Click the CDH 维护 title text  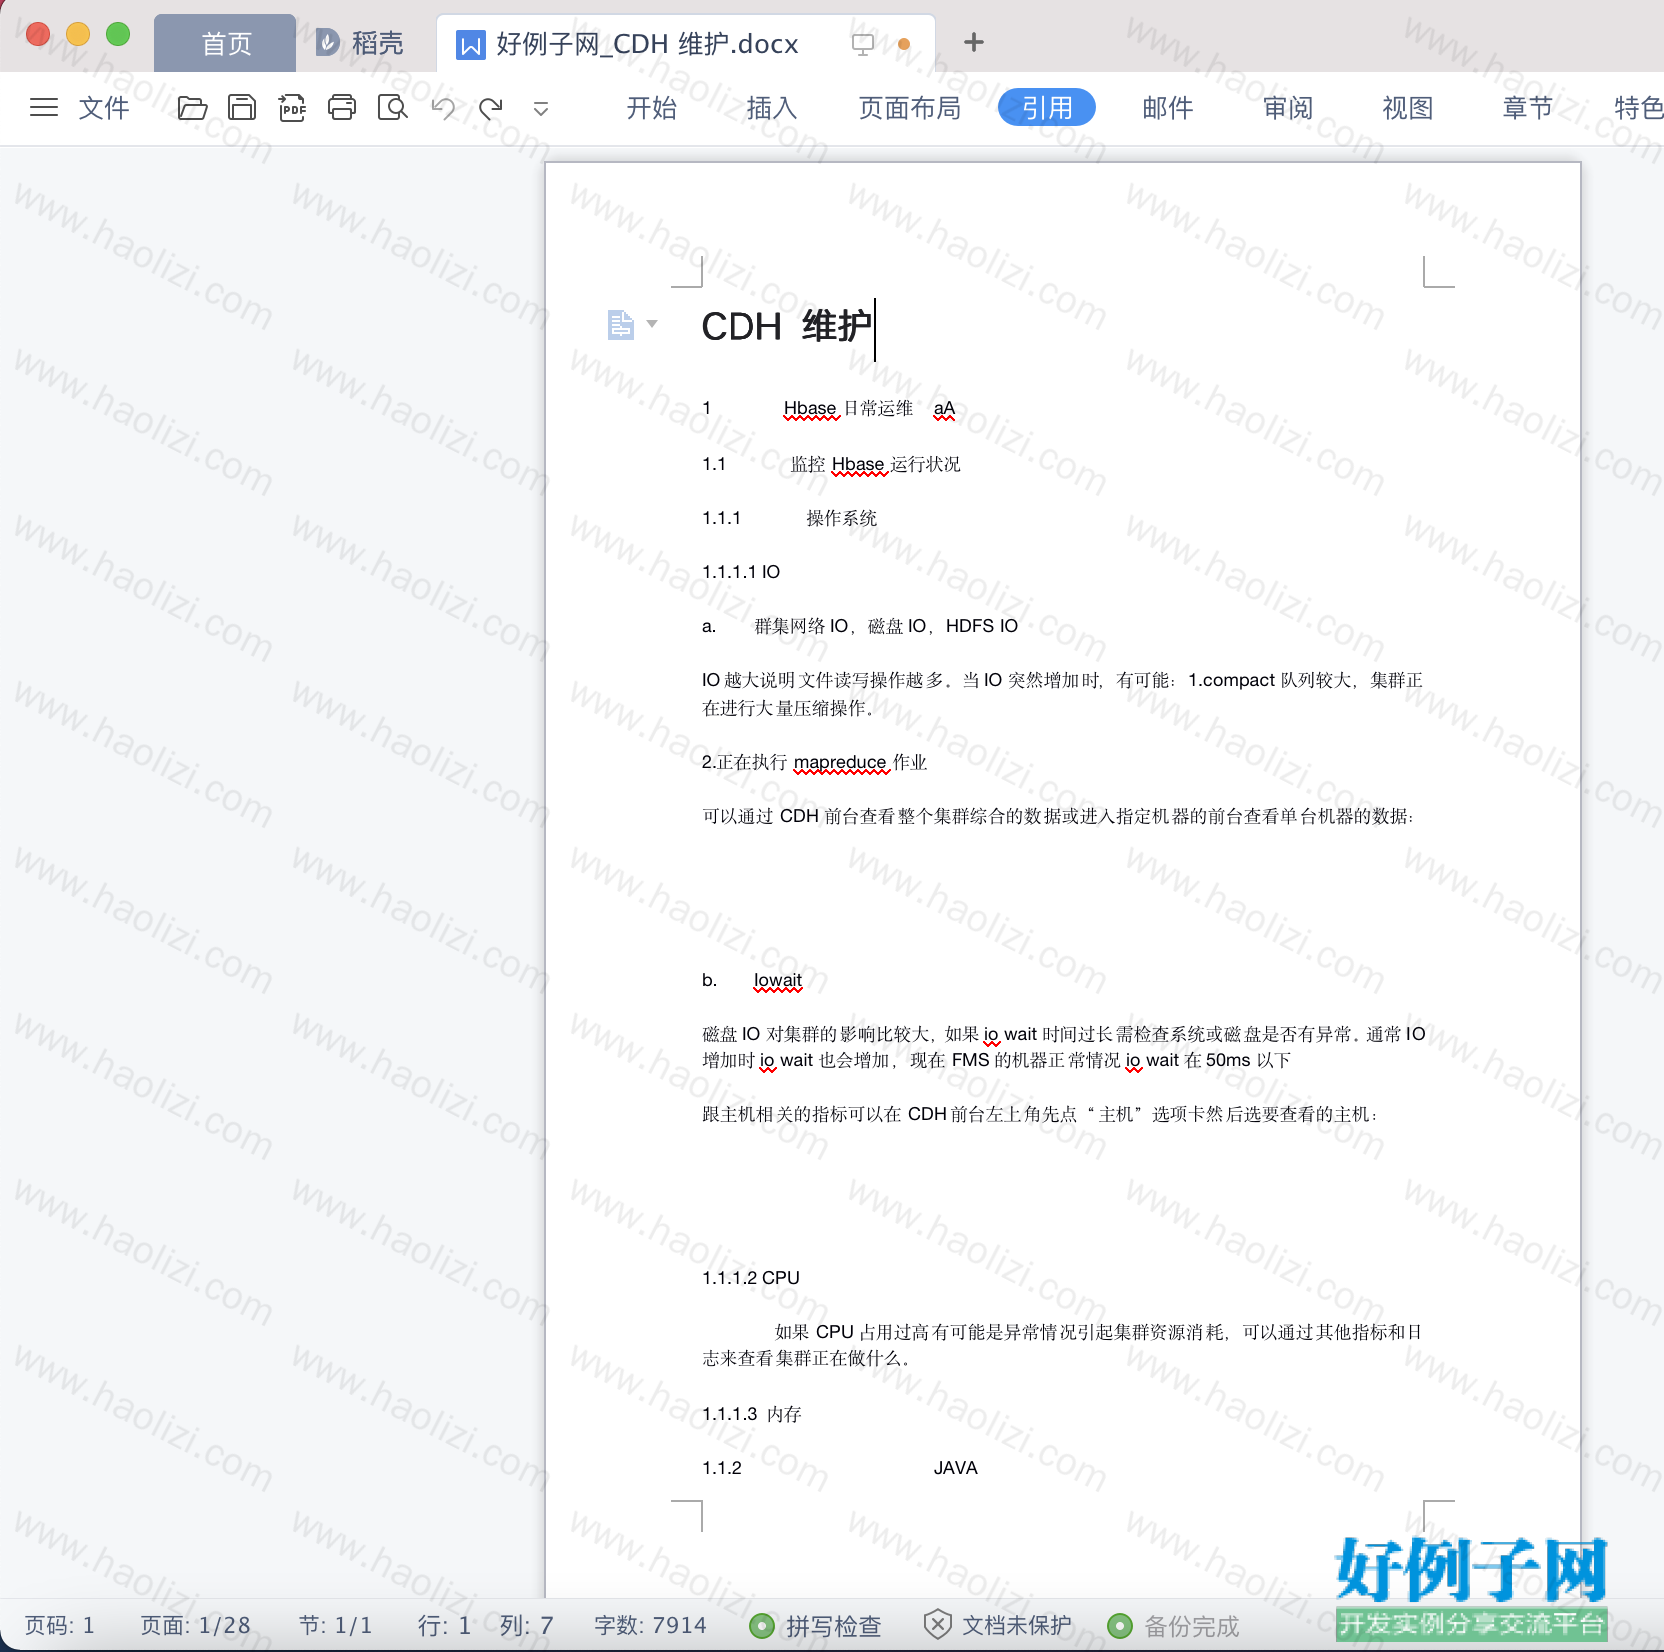pyautogui.click(x=787, y=327)
